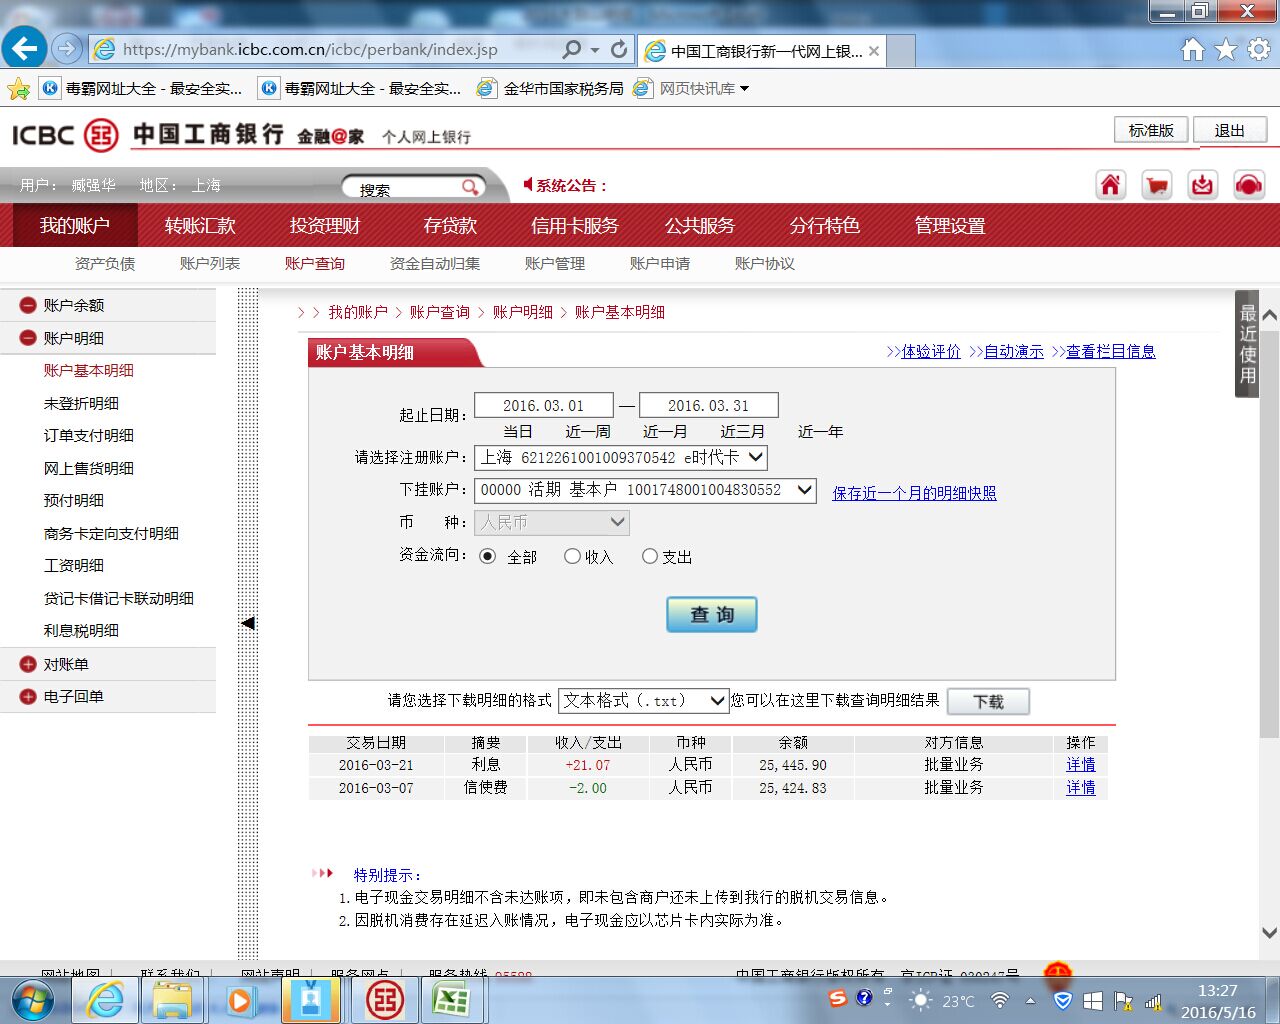
Task: Click the 近一月 date shortcut
Action: click(x=665, y=431)
